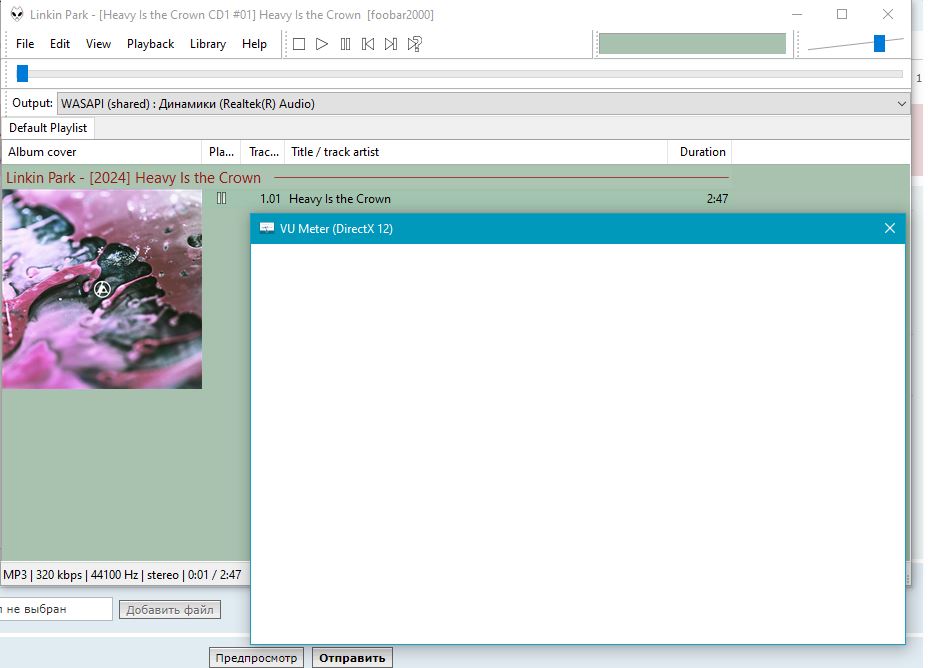Click the seekbar position thumb

pos(22,73)
